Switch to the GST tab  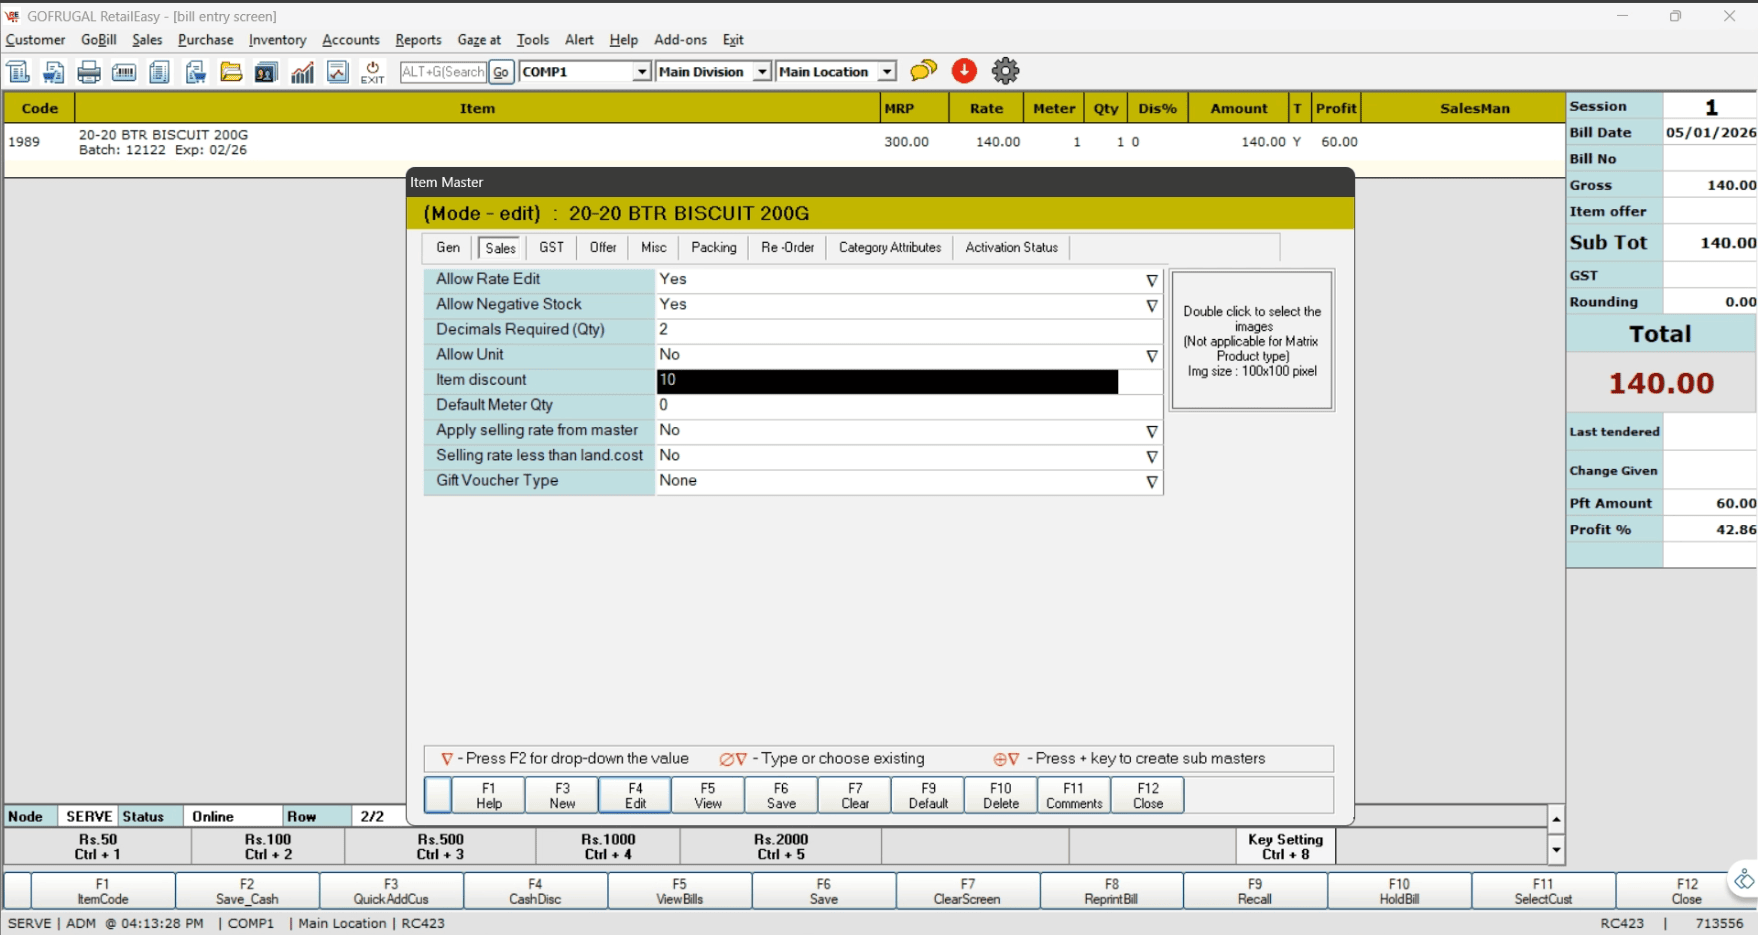click(551, 247)
